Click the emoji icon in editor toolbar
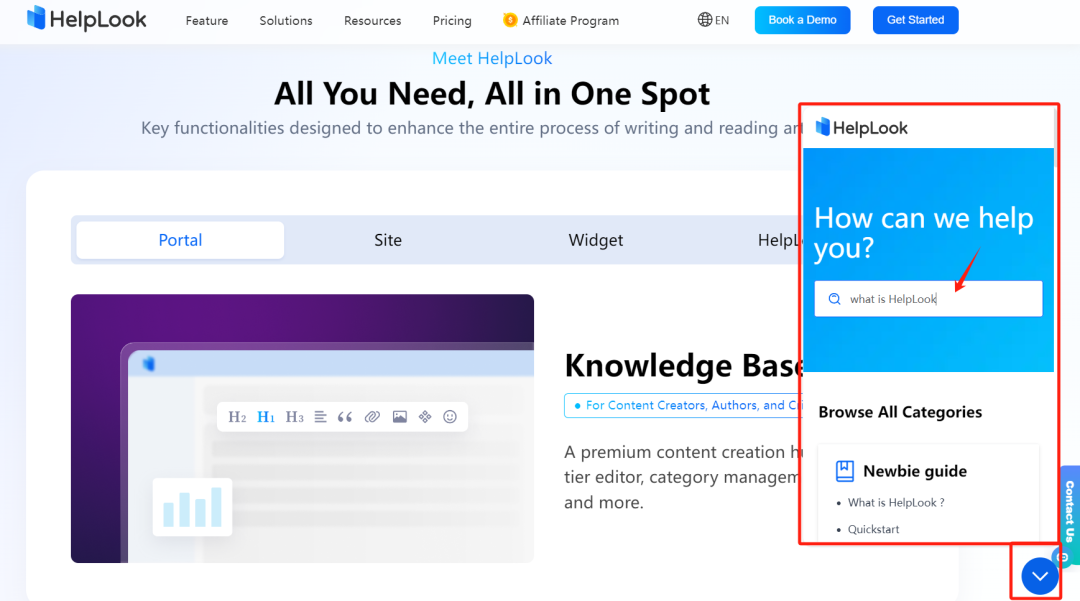This screenshot has width=1080, height=601. [450, 417]
